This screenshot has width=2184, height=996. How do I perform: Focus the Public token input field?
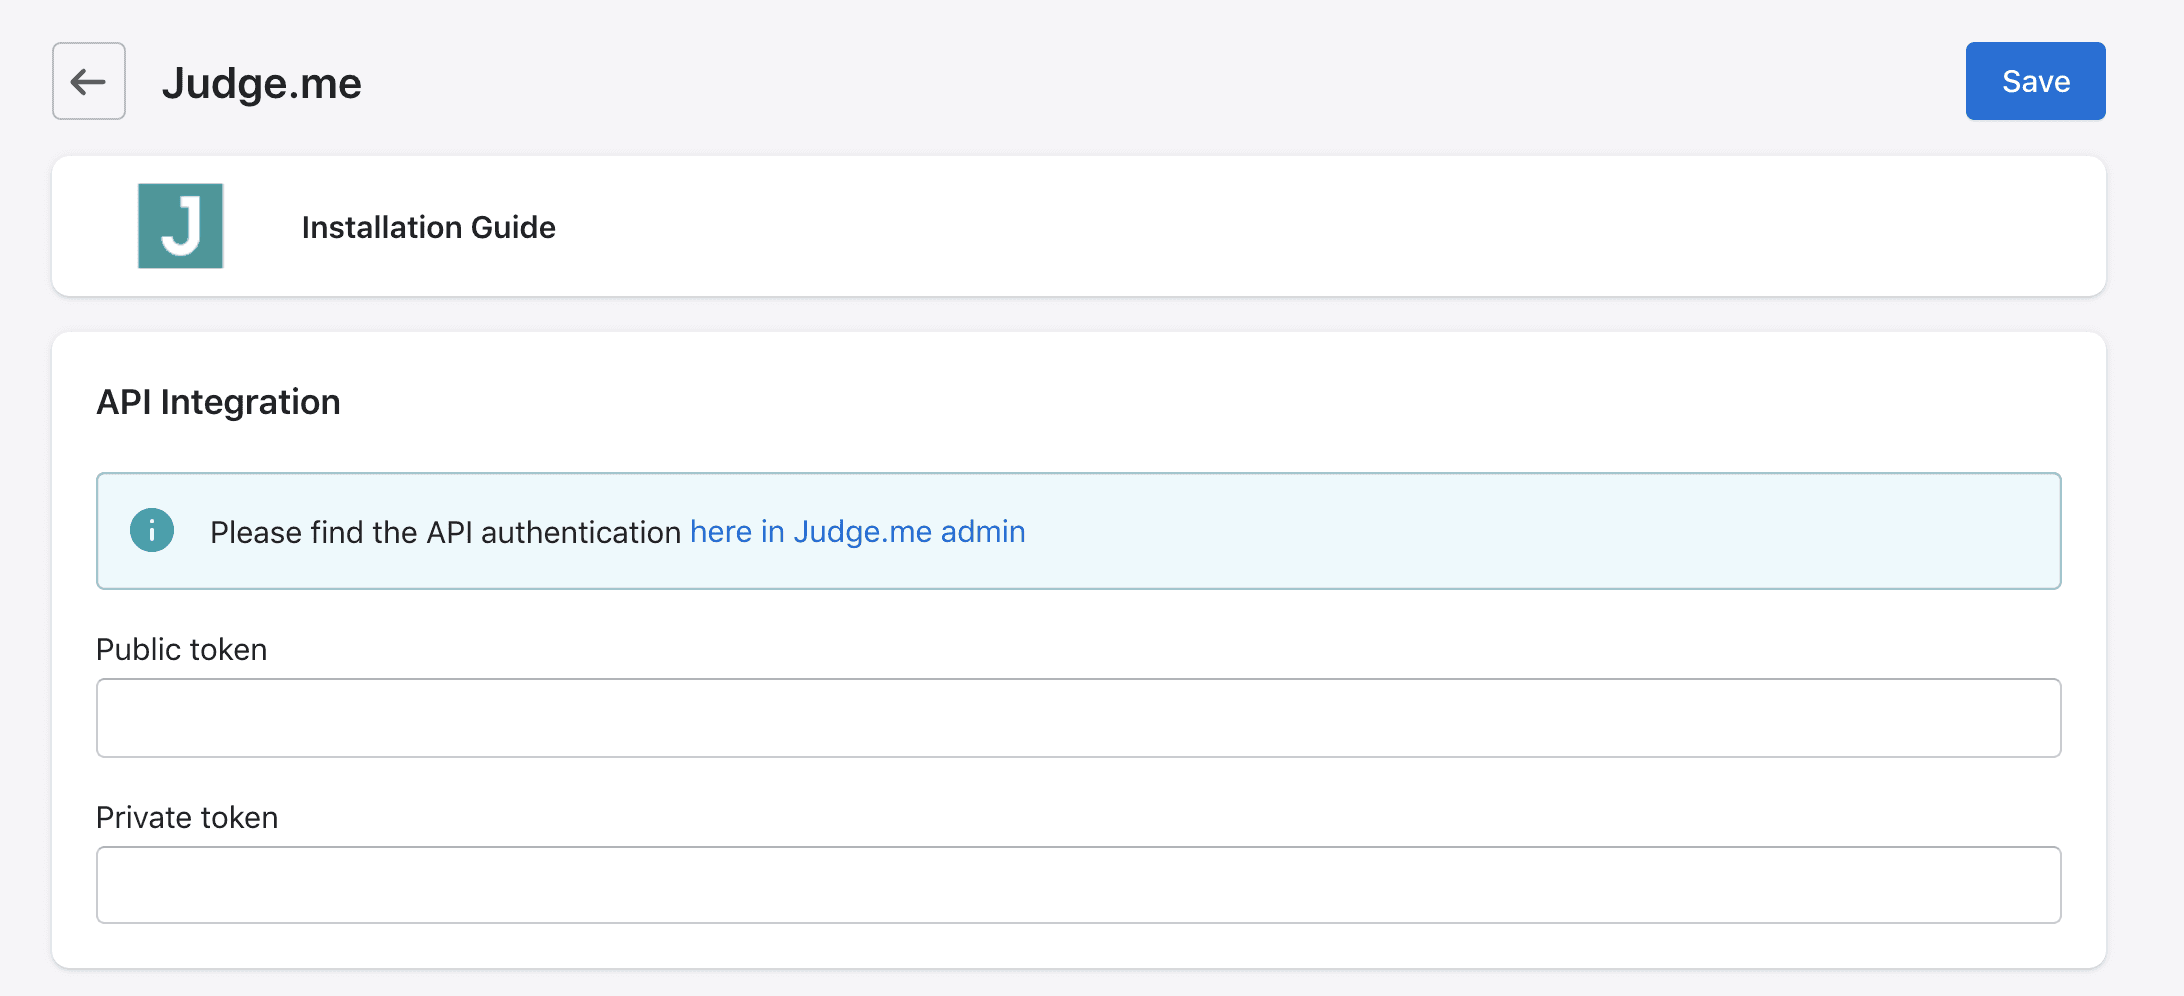click(1078, 718)
